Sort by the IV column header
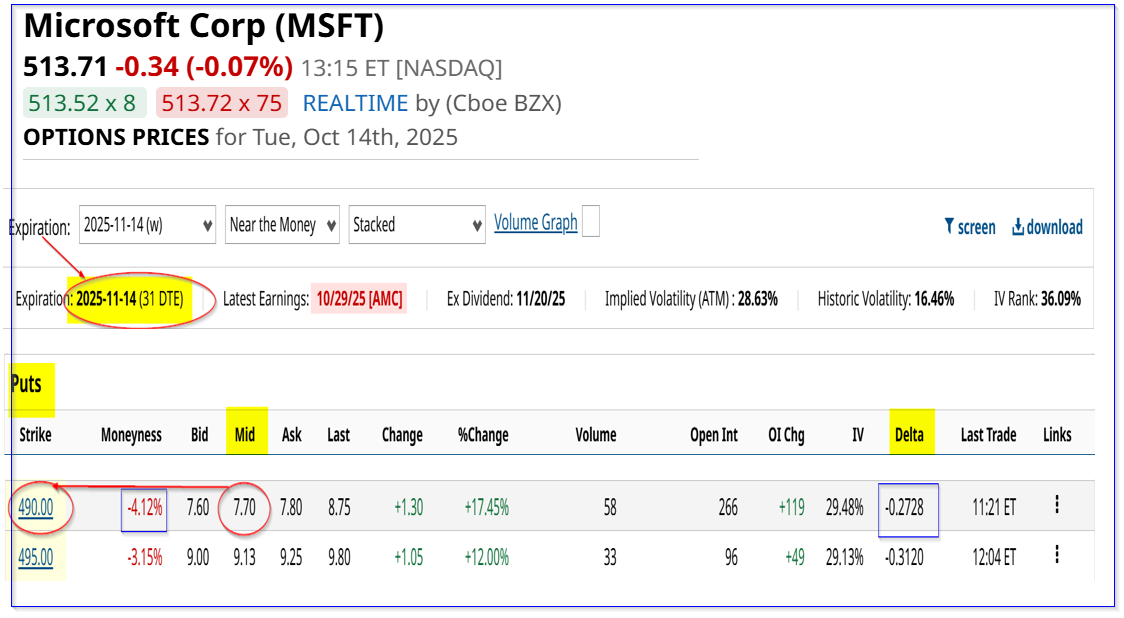Screen dimensions: 1124x618 857,435
